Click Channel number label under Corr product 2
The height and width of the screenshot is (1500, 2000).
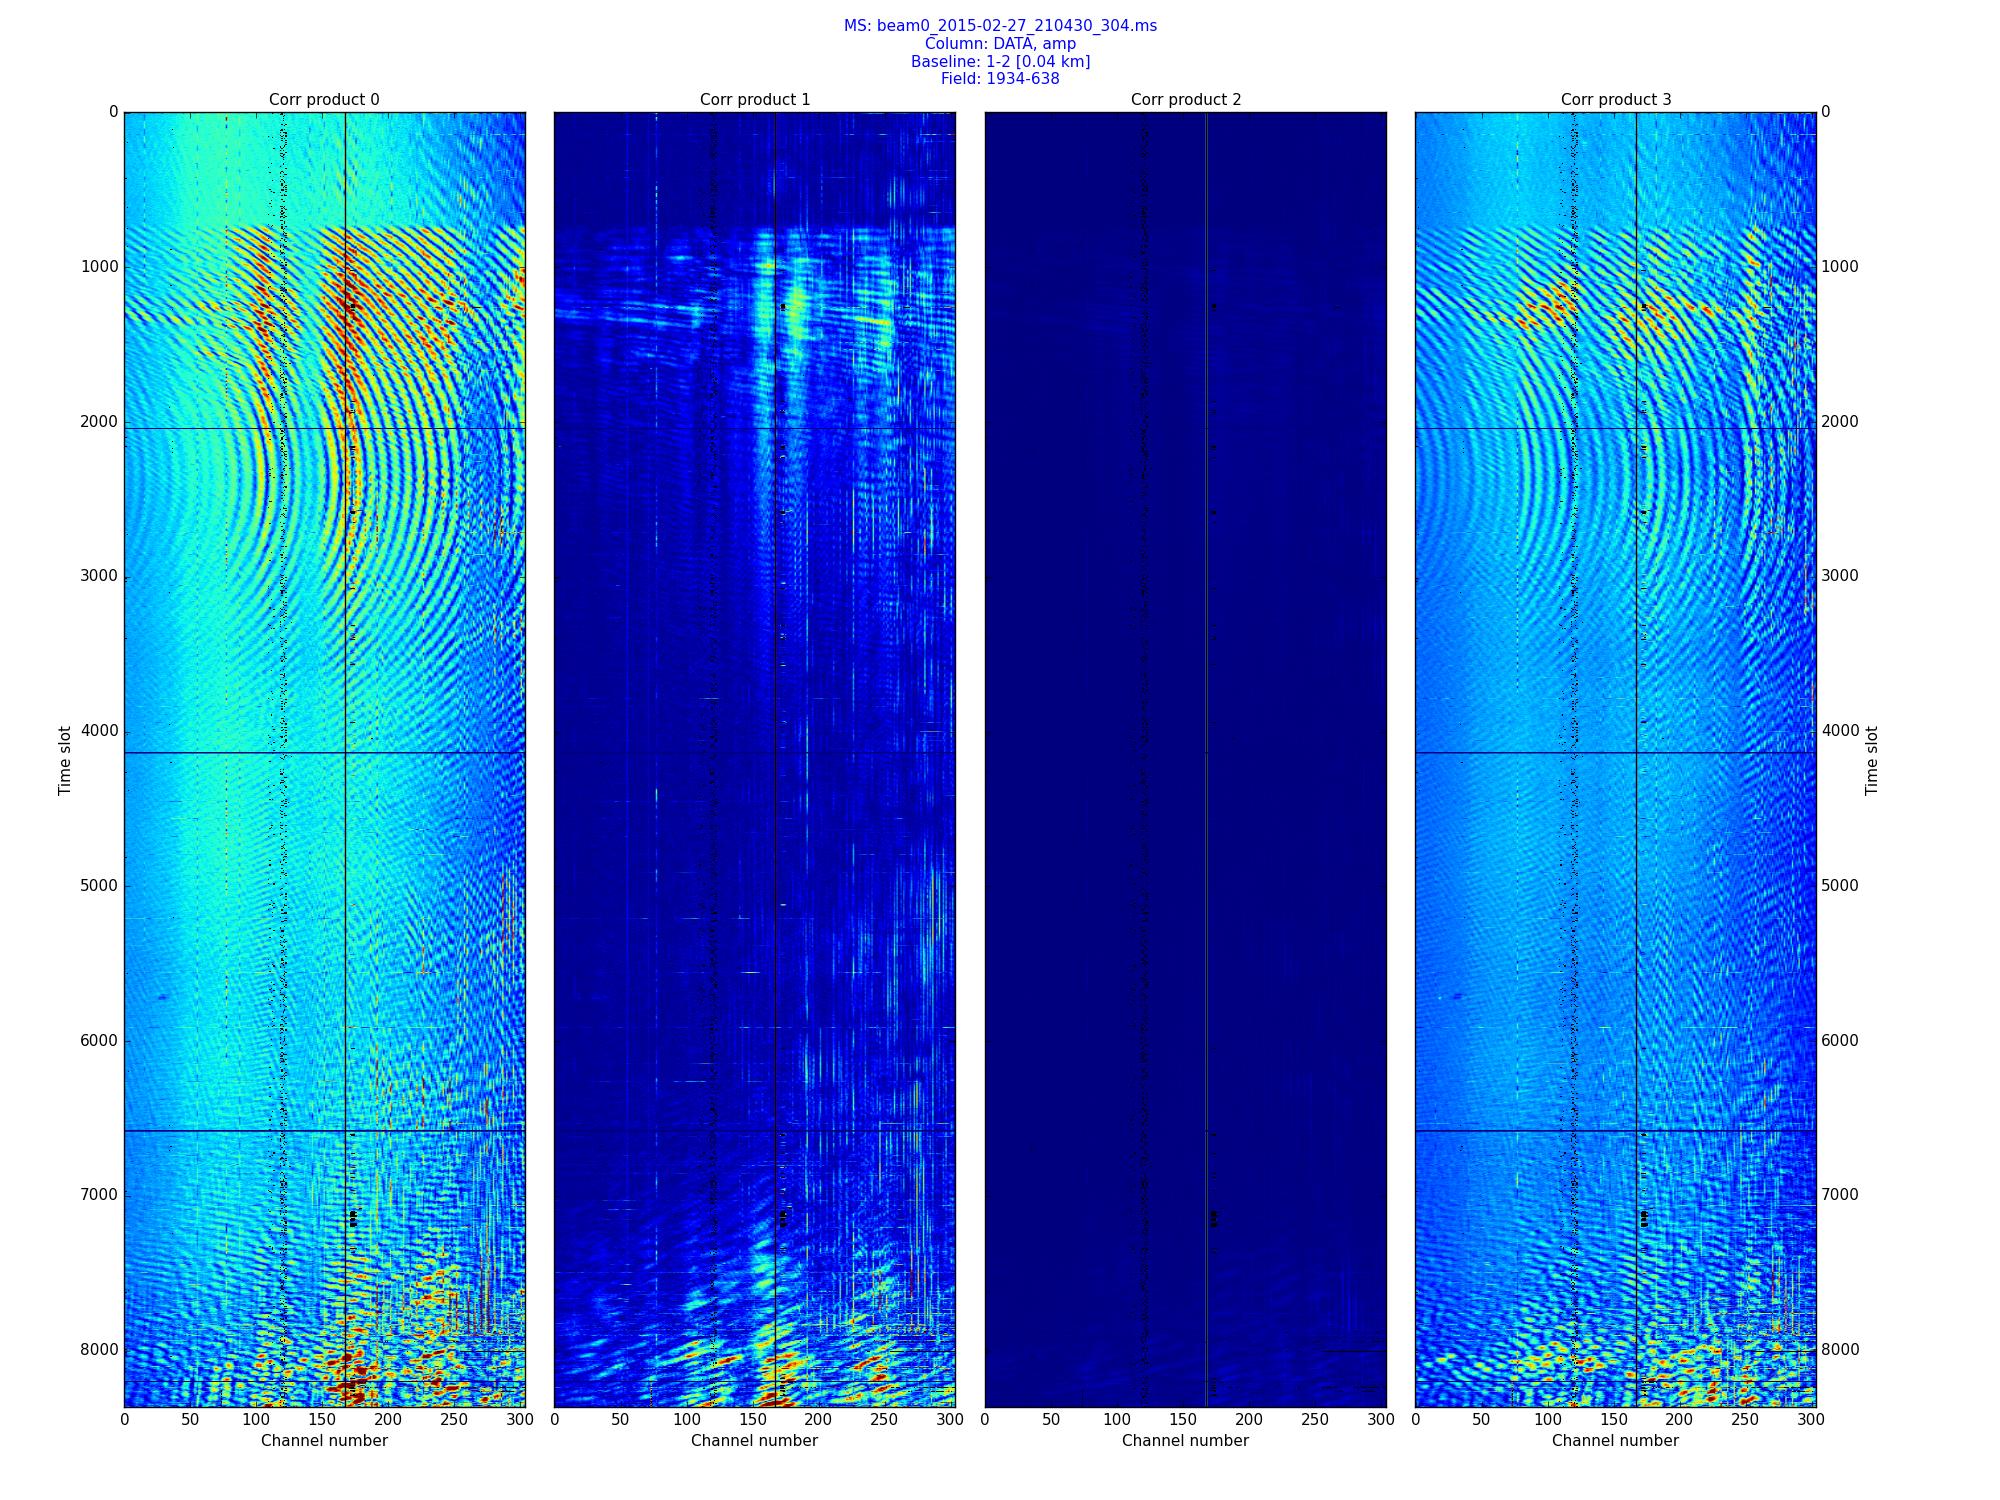[1186, 1441]
